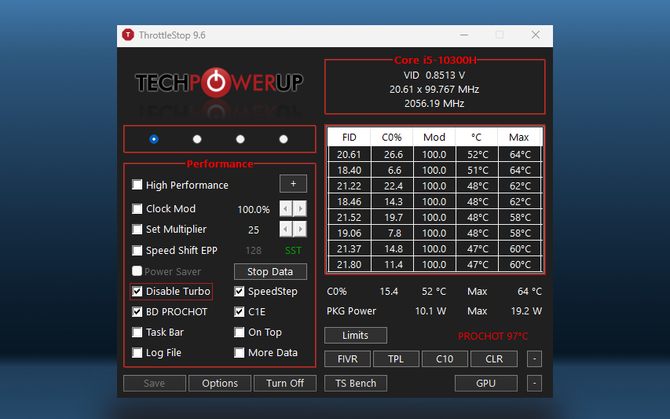670x419 pixels.
Task: Click the FID column header
Action: pos(349,137)
